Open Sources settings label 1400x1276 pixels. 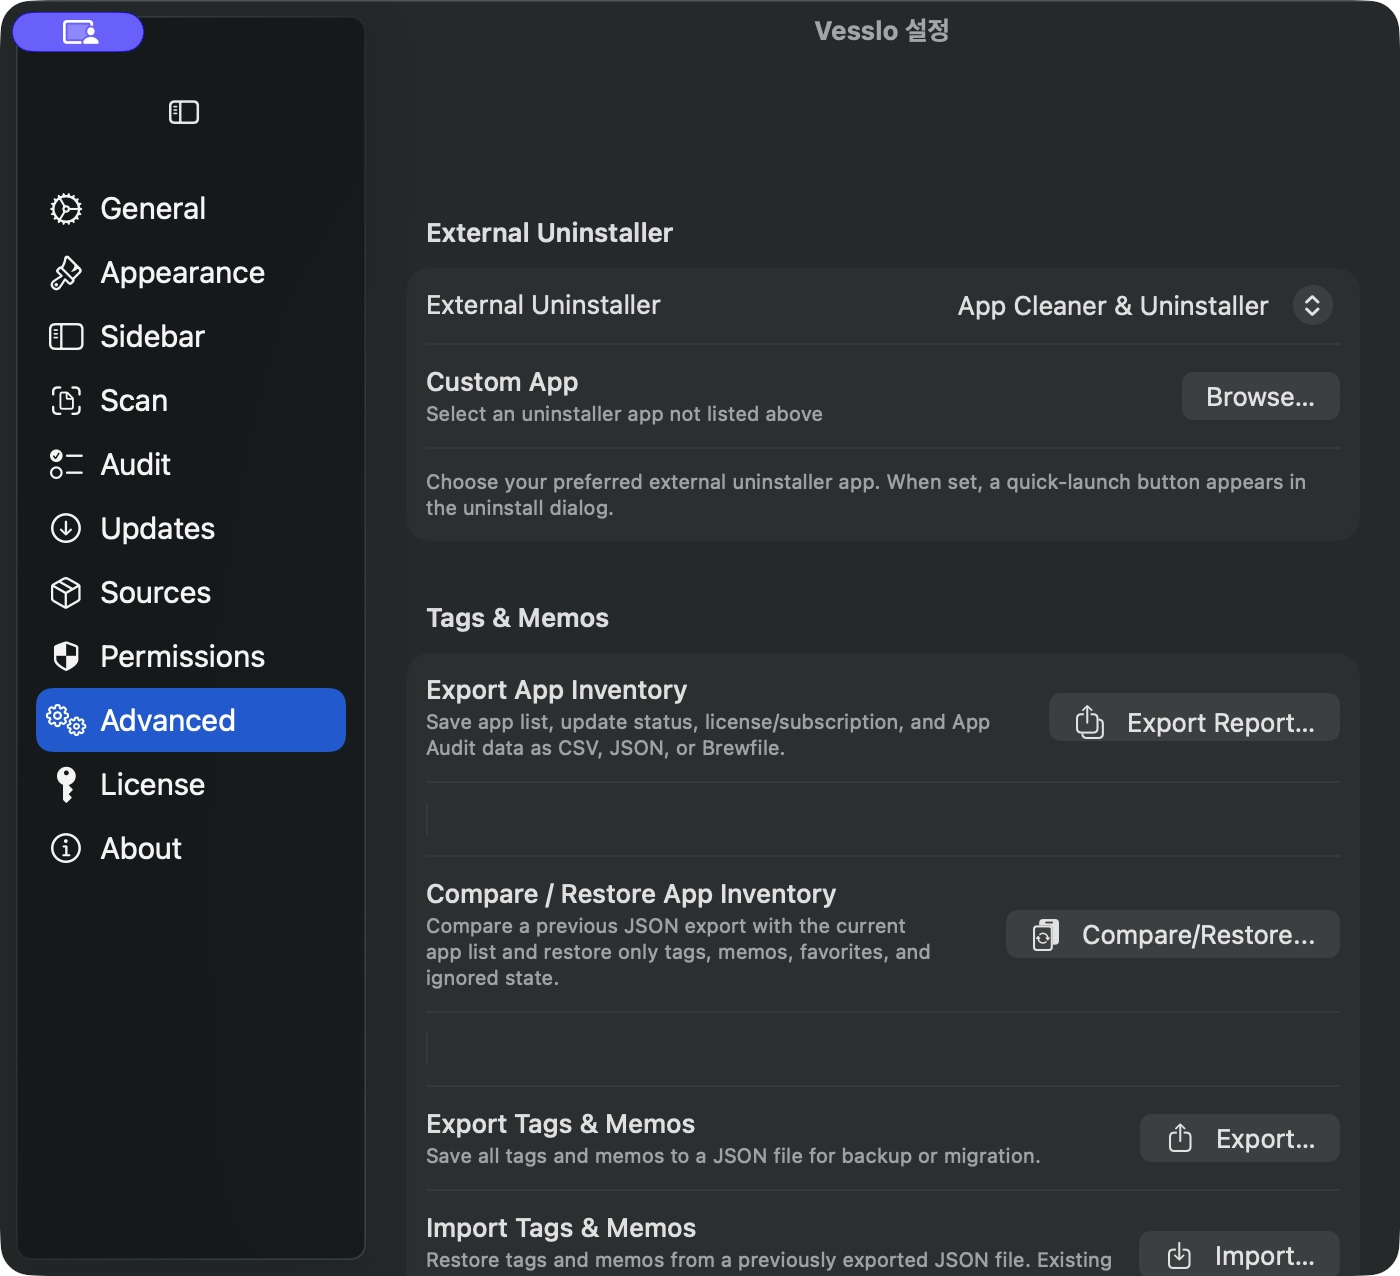[x=155, y=593]
